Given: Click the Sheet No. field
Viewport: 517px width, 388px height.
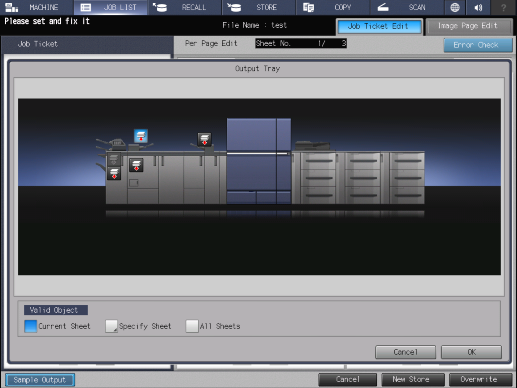Looking at the screenshot, I should (x=301, y=43).
